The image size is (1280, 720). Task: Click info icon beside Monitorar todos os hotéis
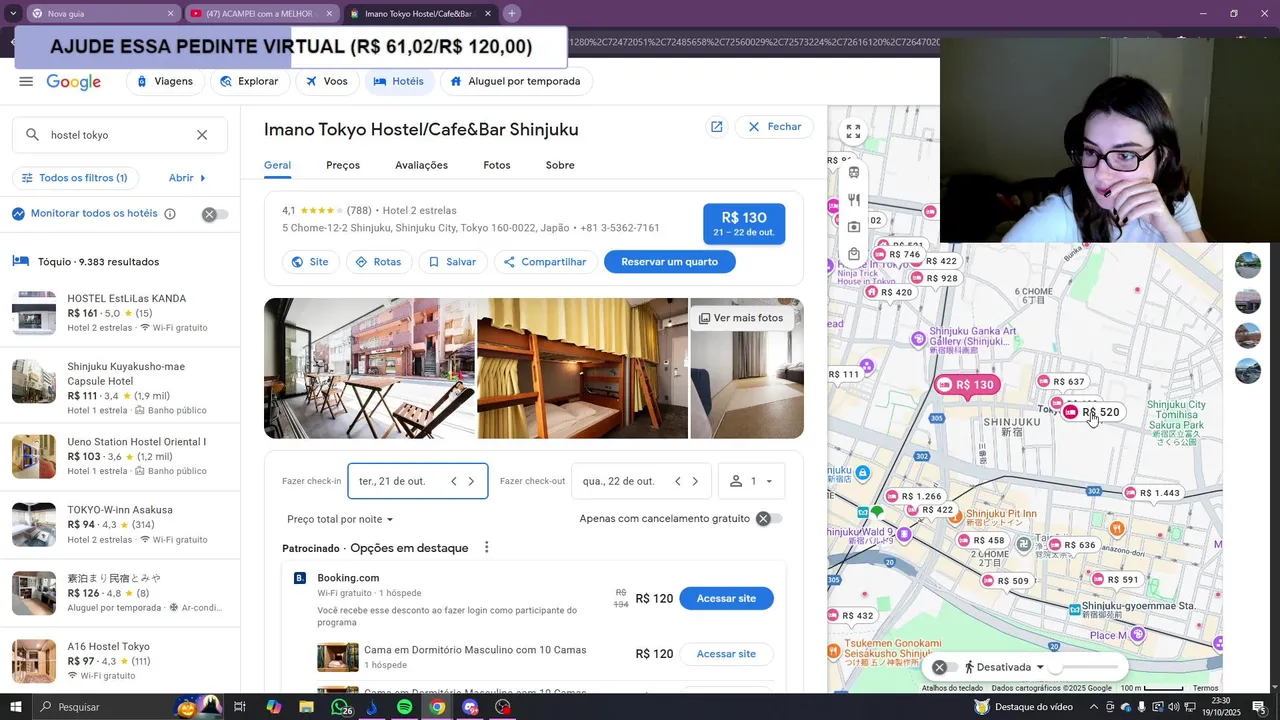click(170, 214)
